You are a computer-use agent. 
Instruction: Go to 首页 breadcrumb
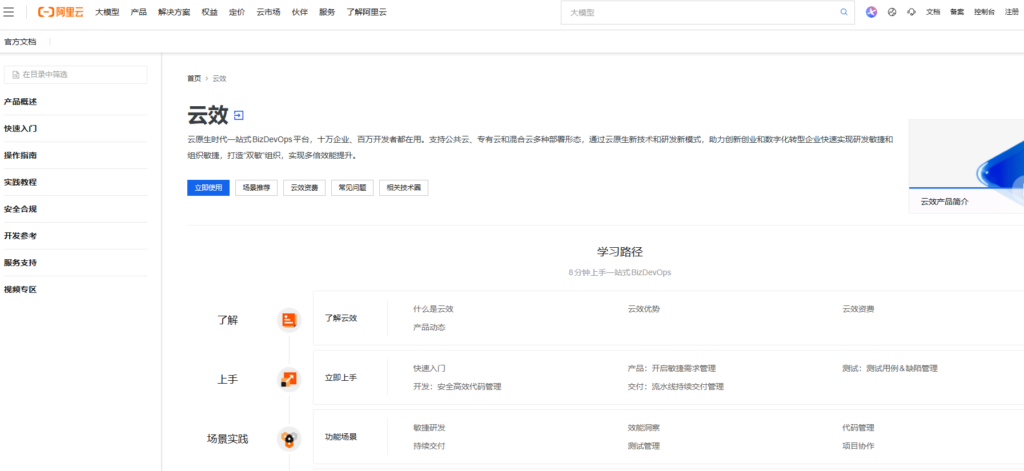(x=194, y=78)
